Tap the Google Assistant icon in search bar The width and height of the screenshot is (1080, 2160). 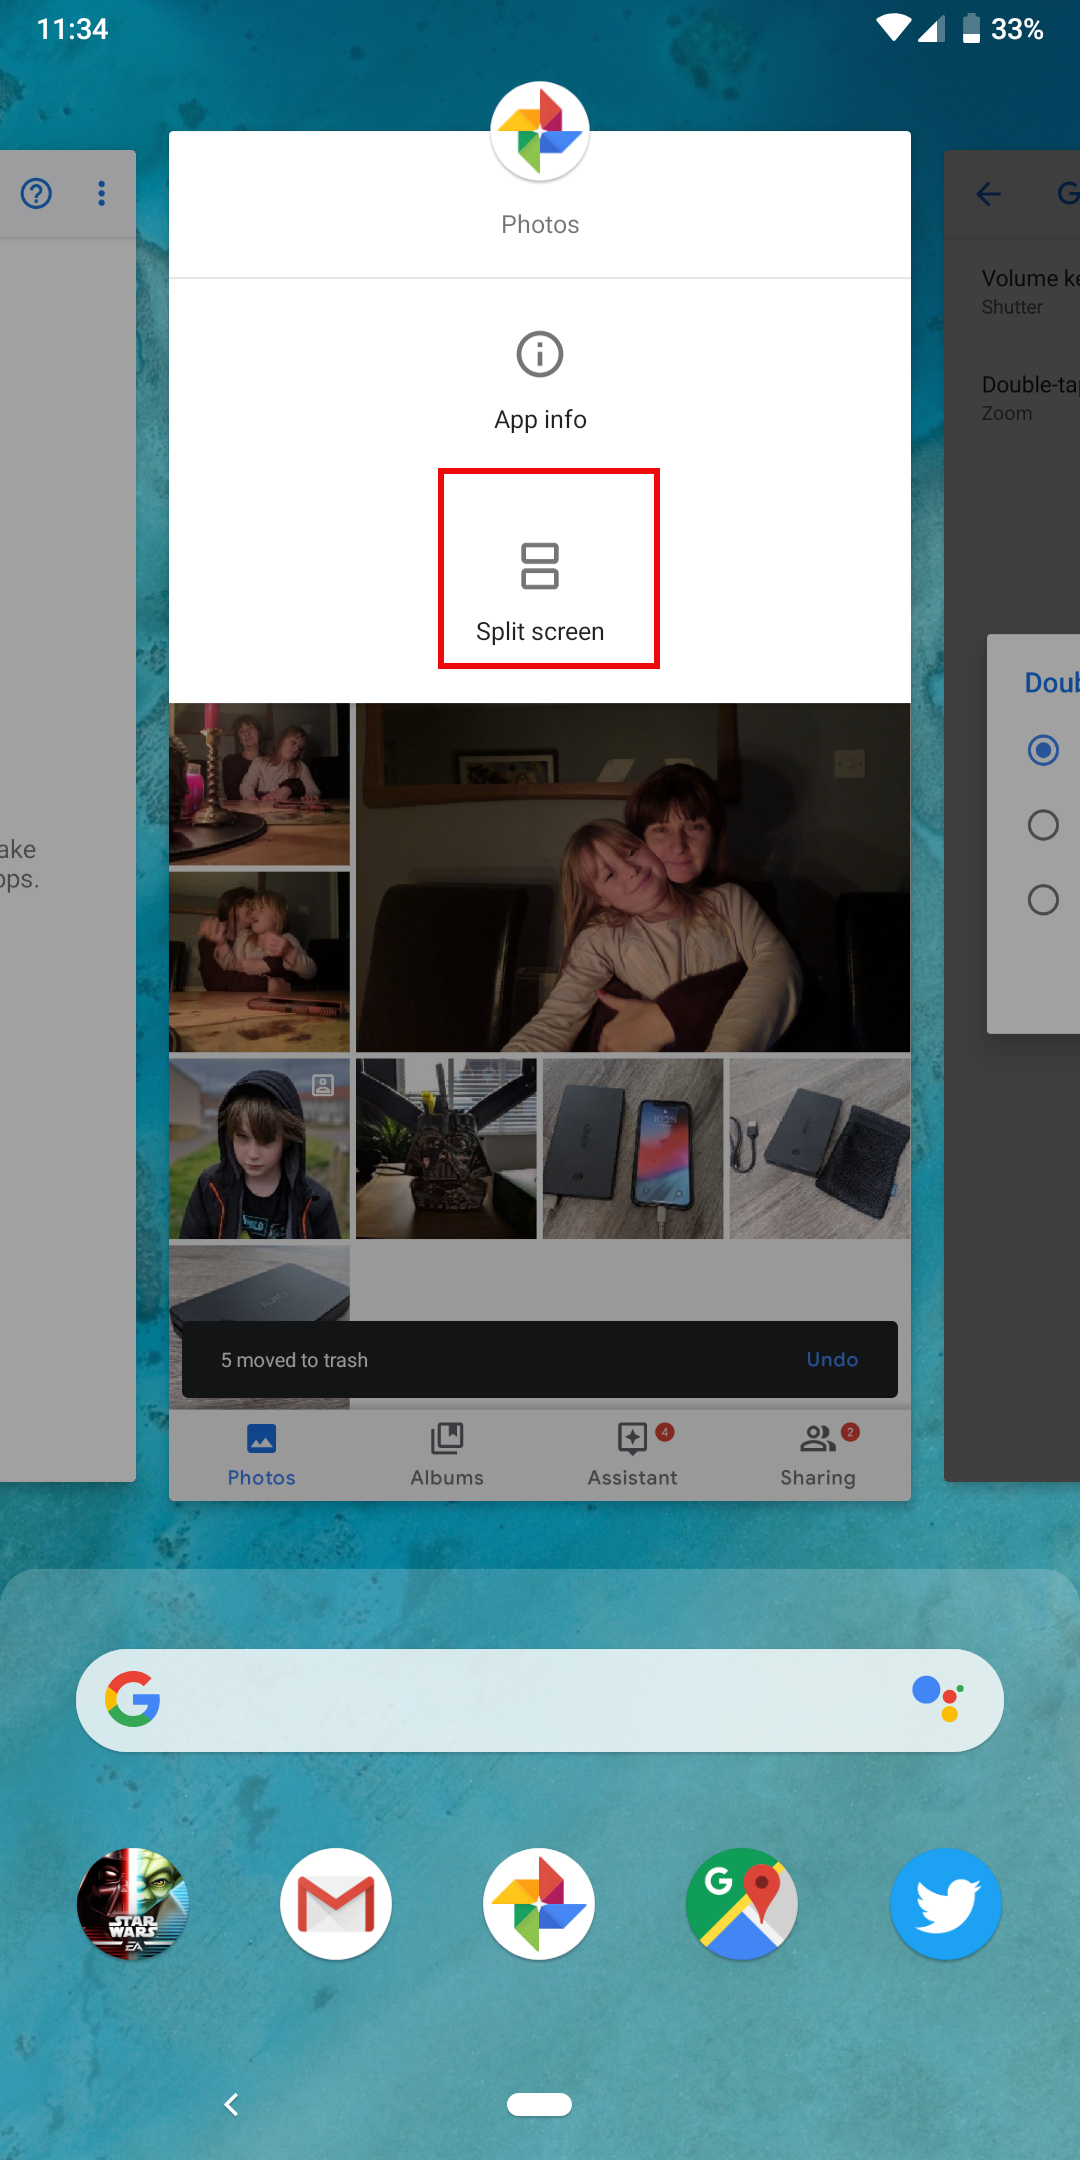click(x=937, y=1699)
